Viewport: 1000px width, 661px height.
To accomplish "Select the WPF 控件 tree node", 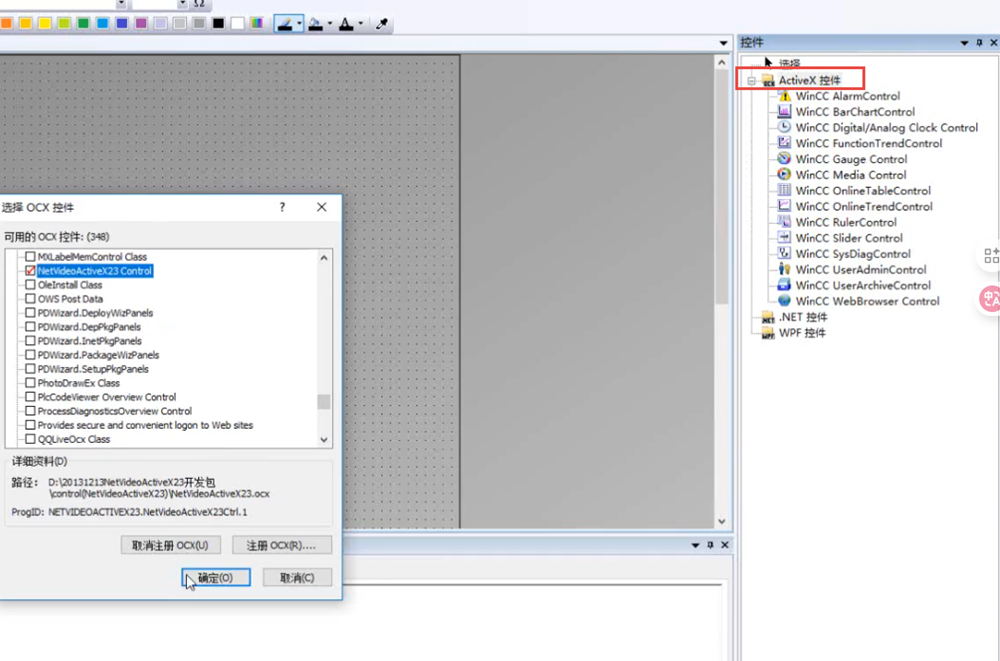I will pyautogui.click(x=802, y=333).
